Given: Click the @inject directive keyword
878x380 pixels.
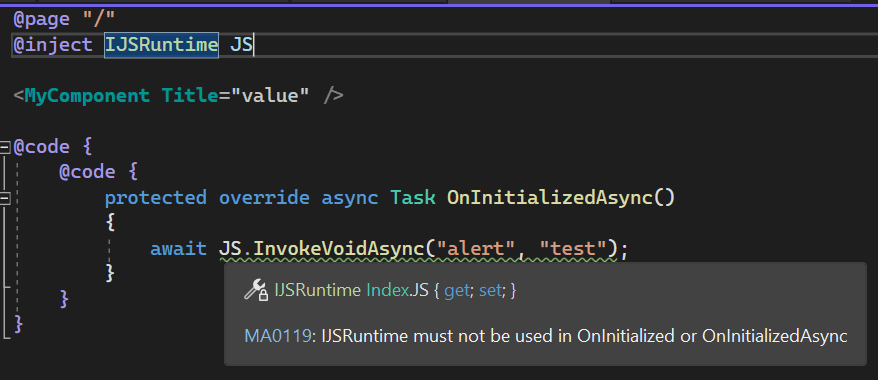Looking at the screenshot, I should coord(53,45).
